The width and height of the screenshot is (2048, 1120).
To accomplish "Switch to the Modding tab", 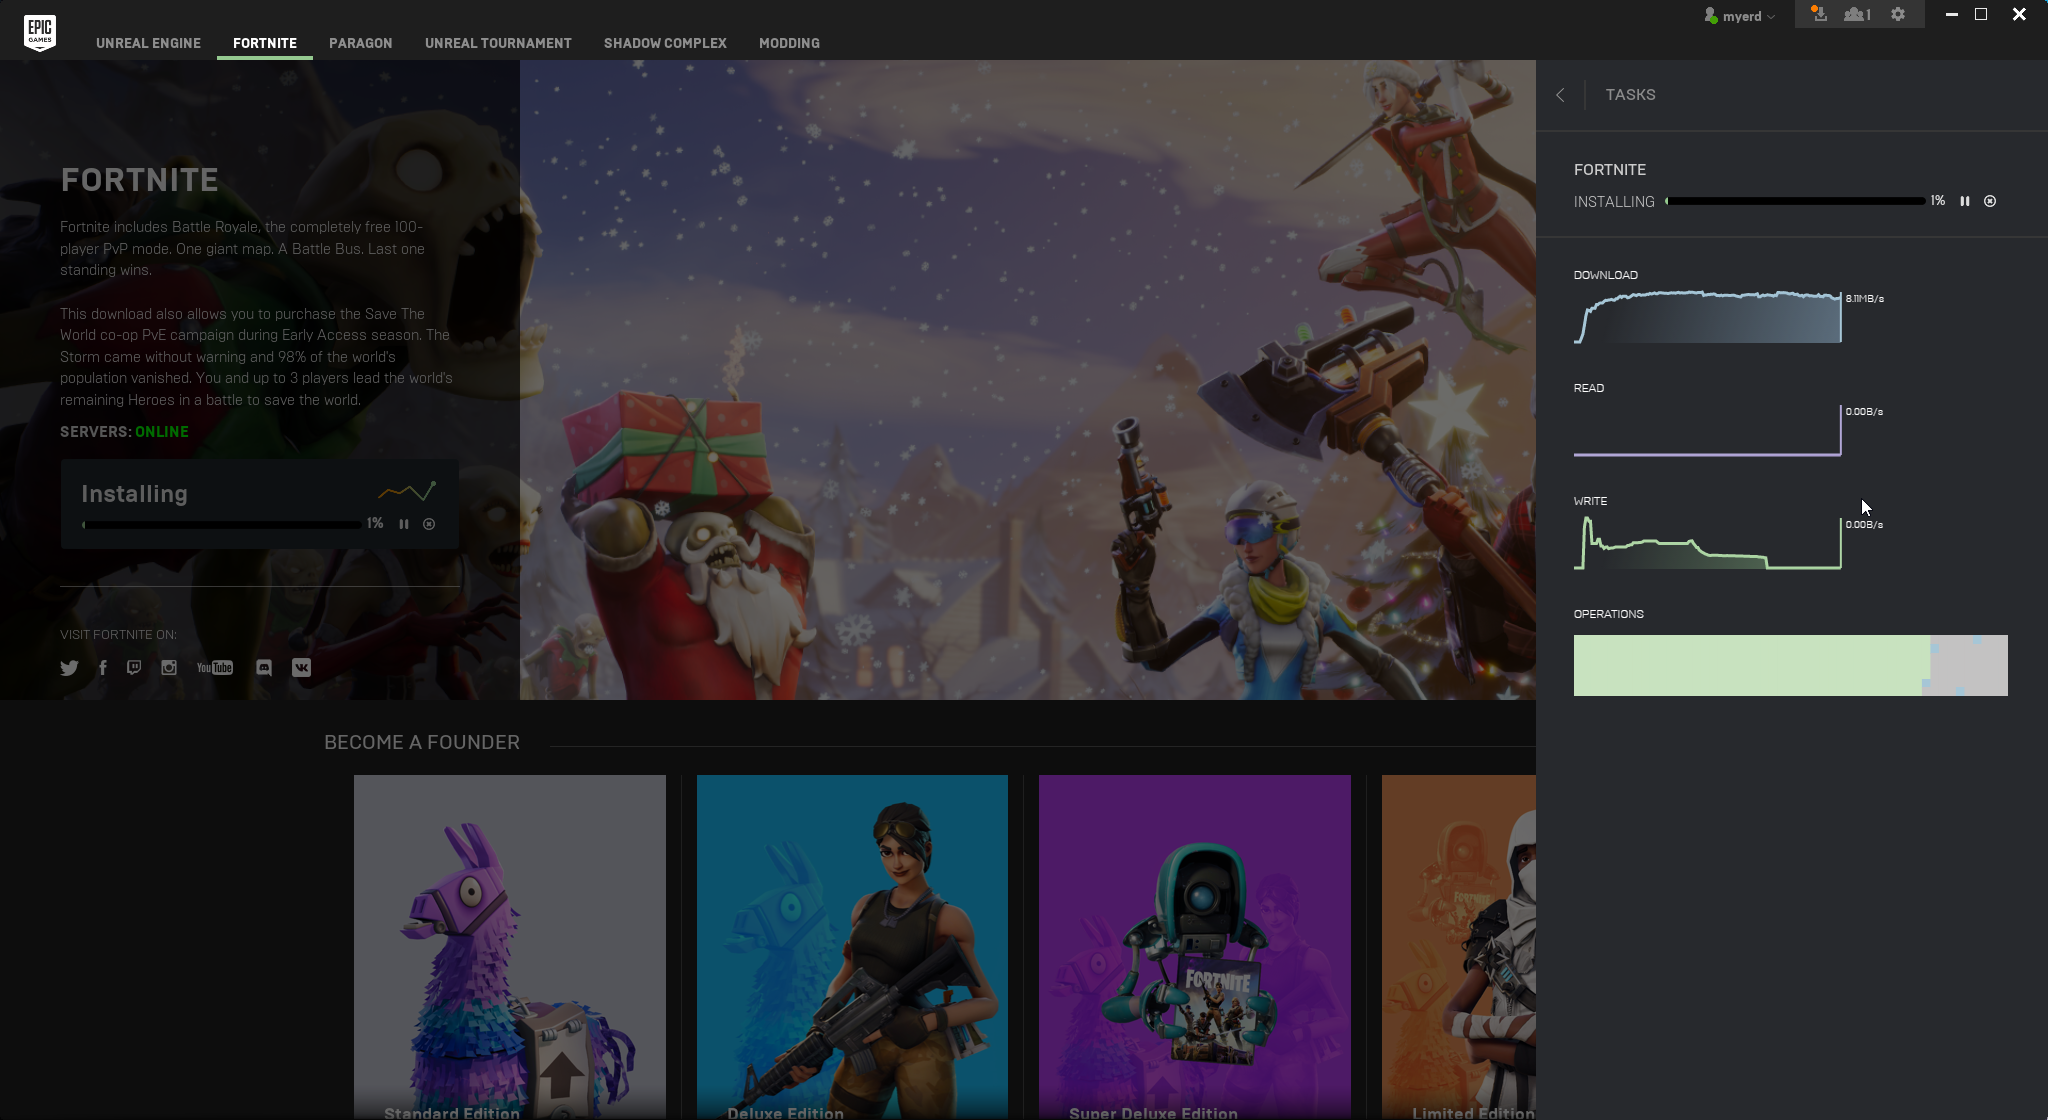I will pyautogui.click(x=789, y=43).
